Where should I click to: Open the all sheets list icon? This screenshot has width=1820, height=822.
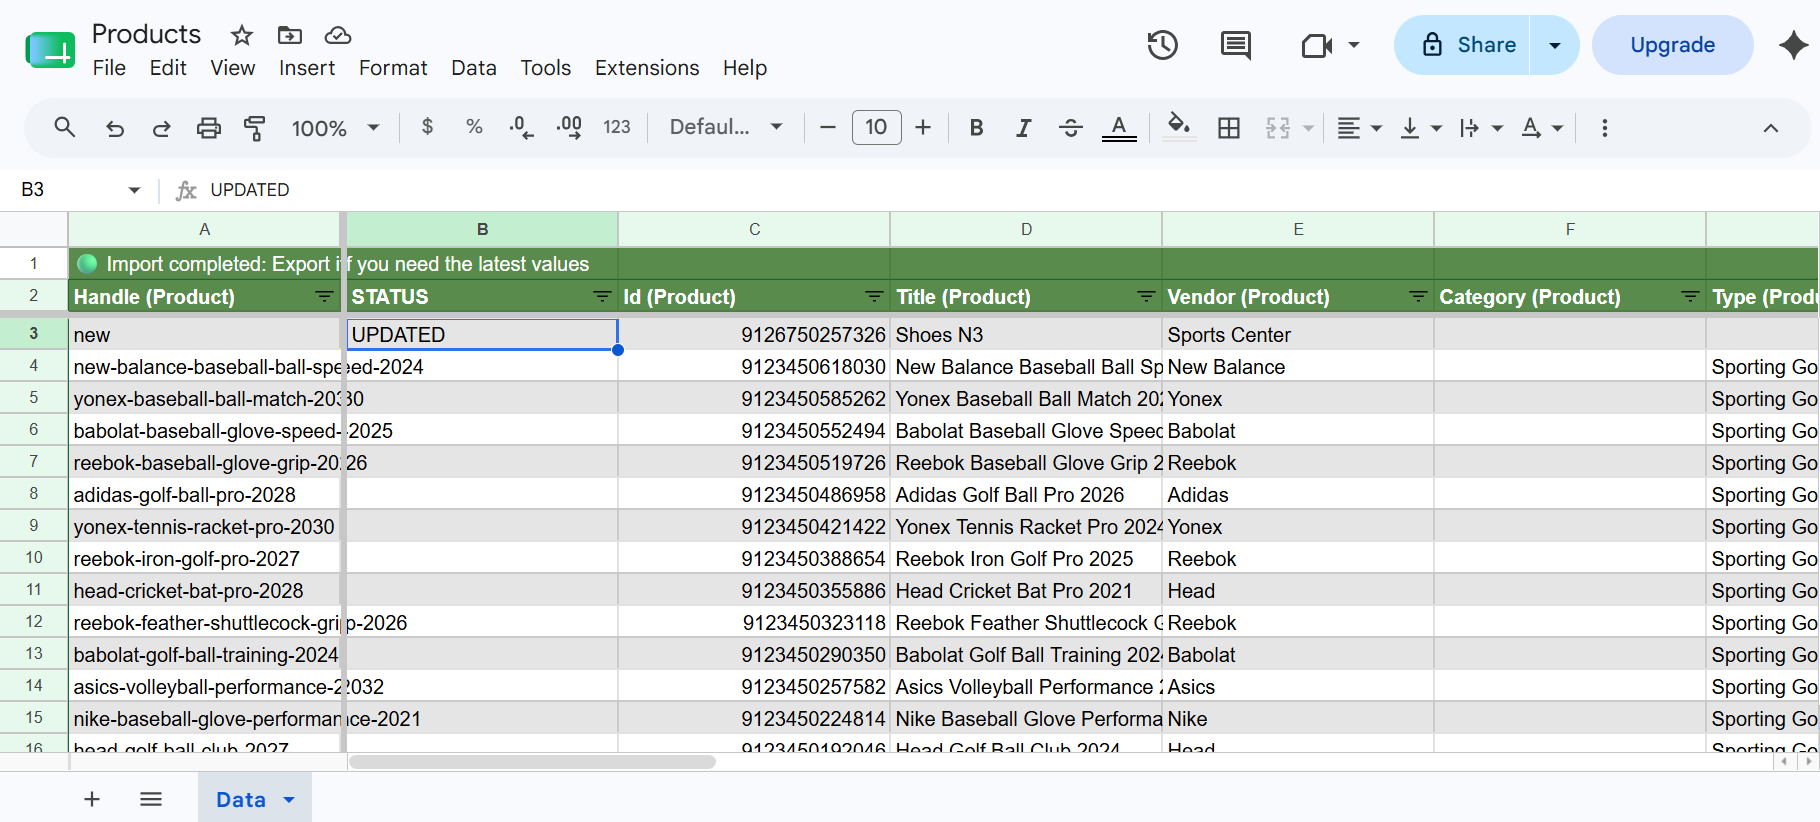click(151, 799)
